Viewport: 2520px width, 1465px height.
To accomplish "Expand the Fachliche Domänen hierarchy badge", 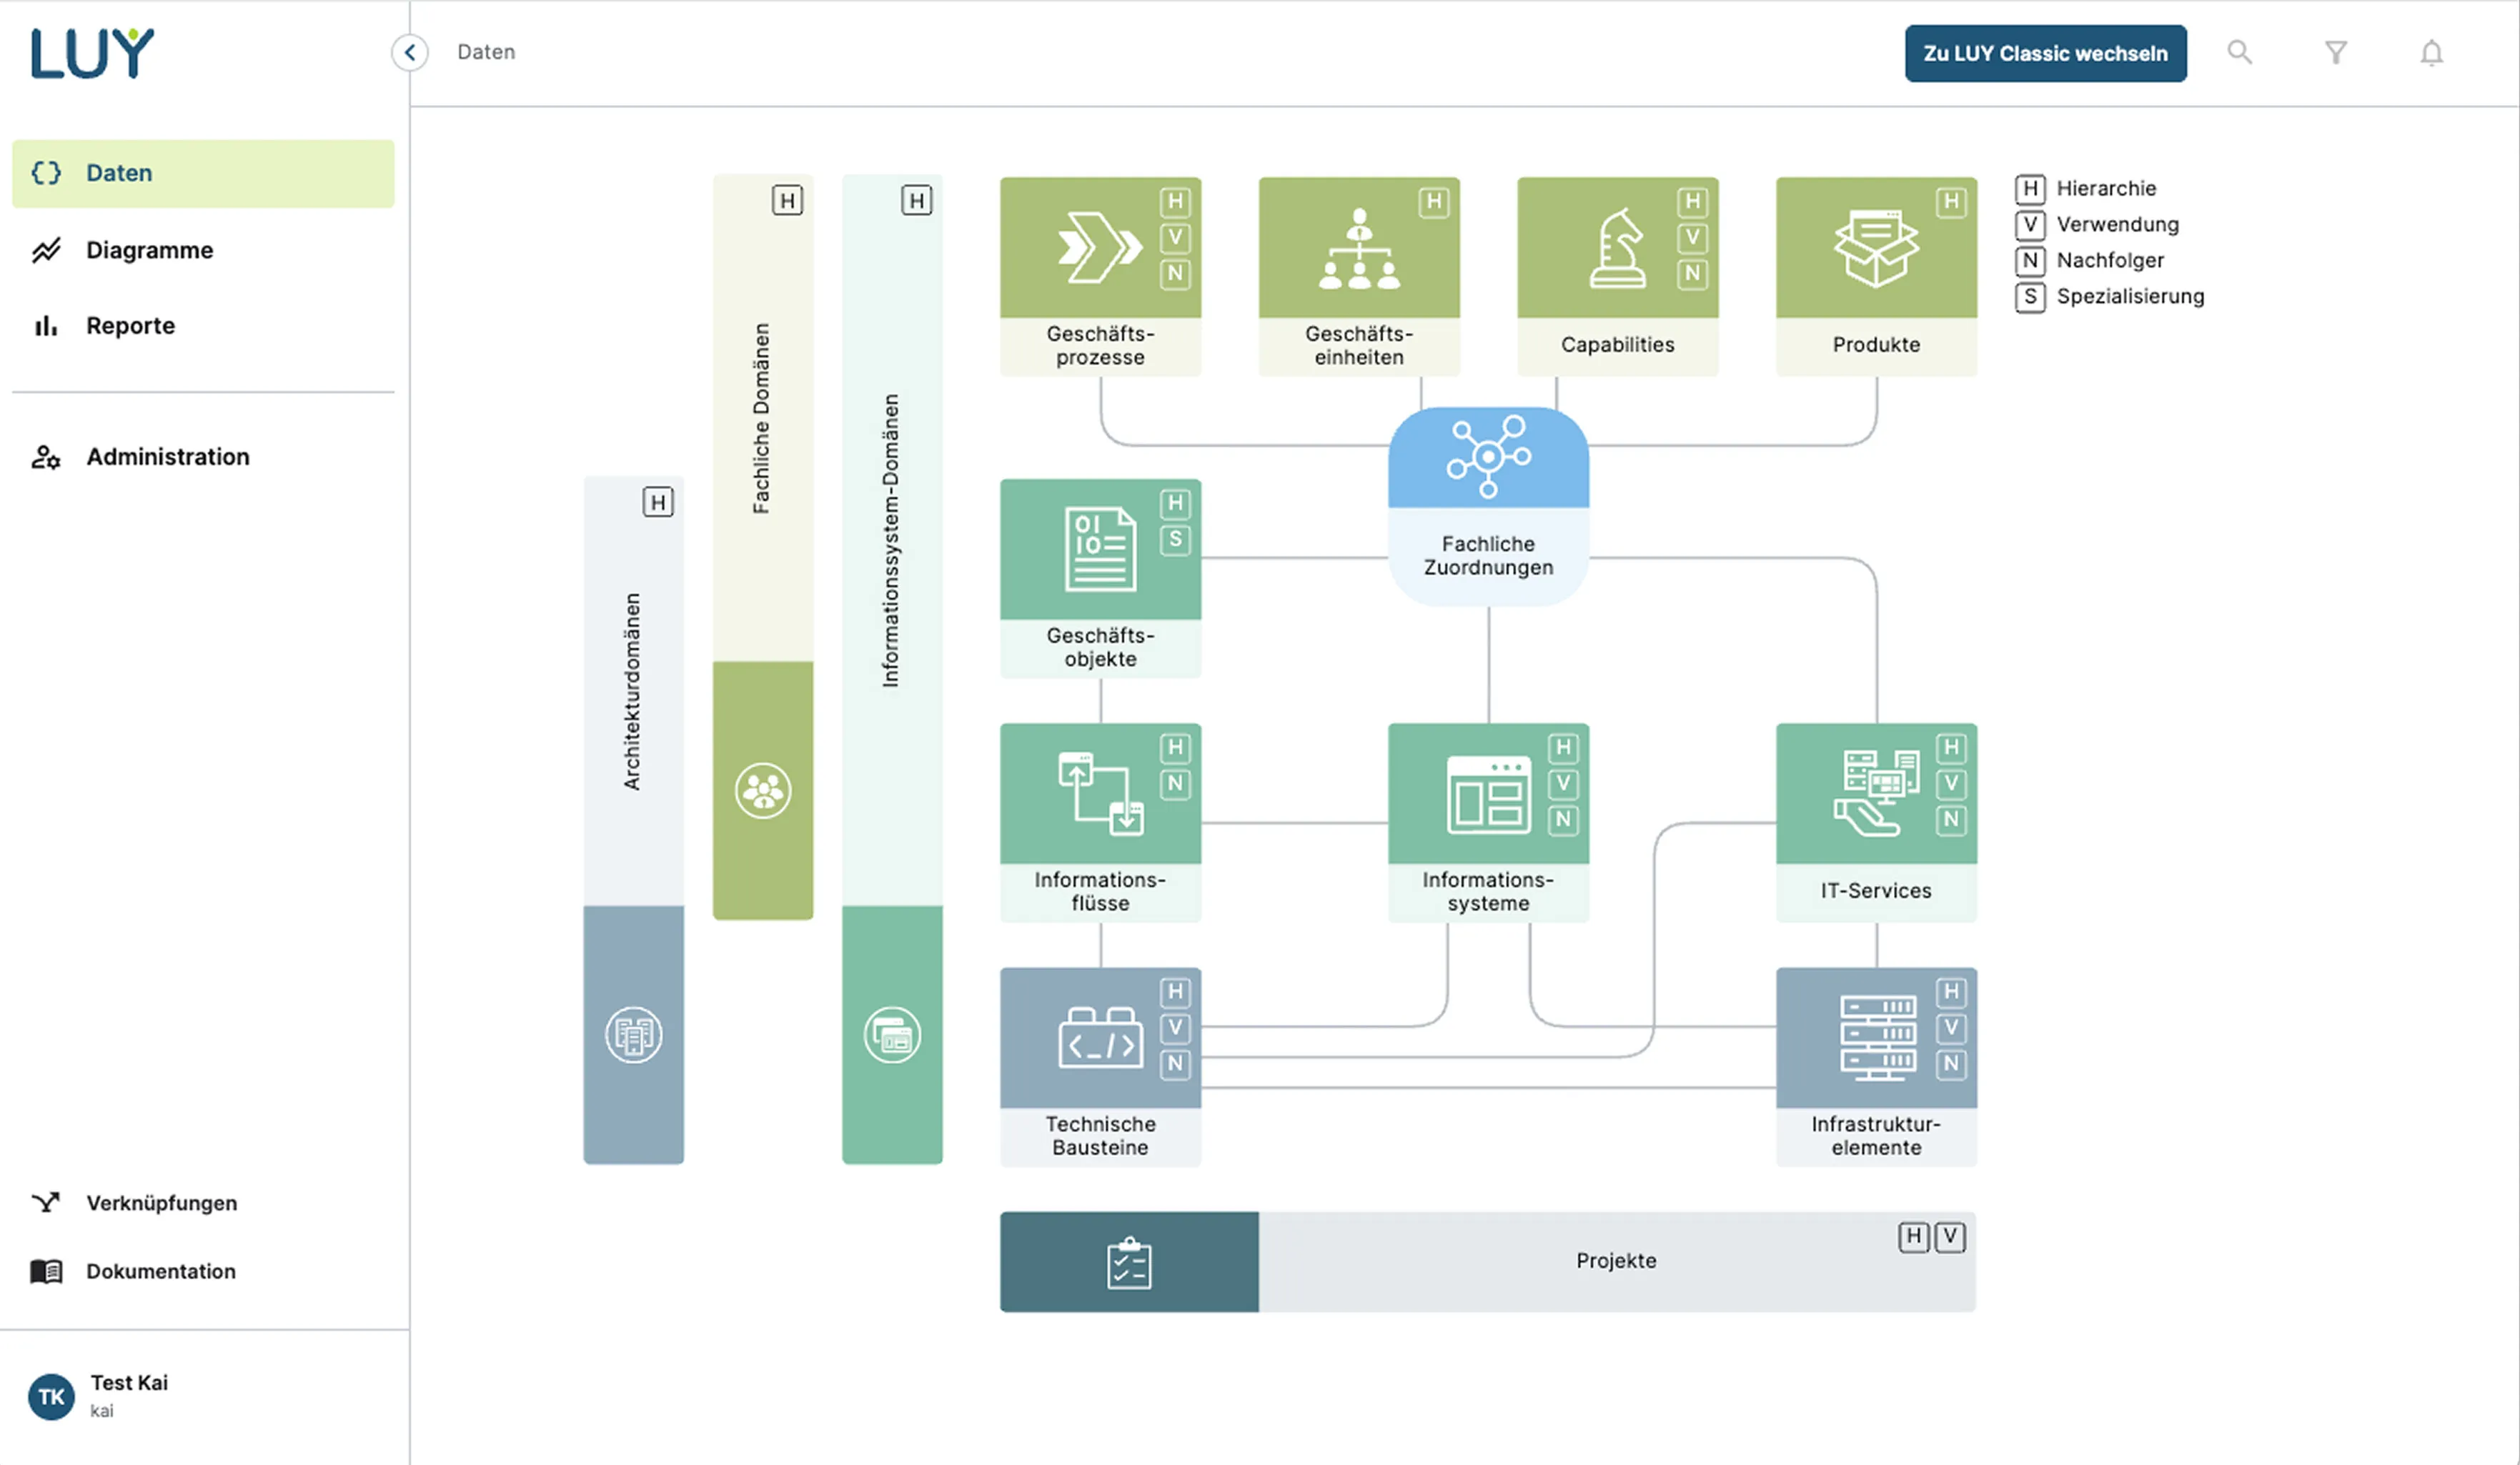I will point(788,200).
